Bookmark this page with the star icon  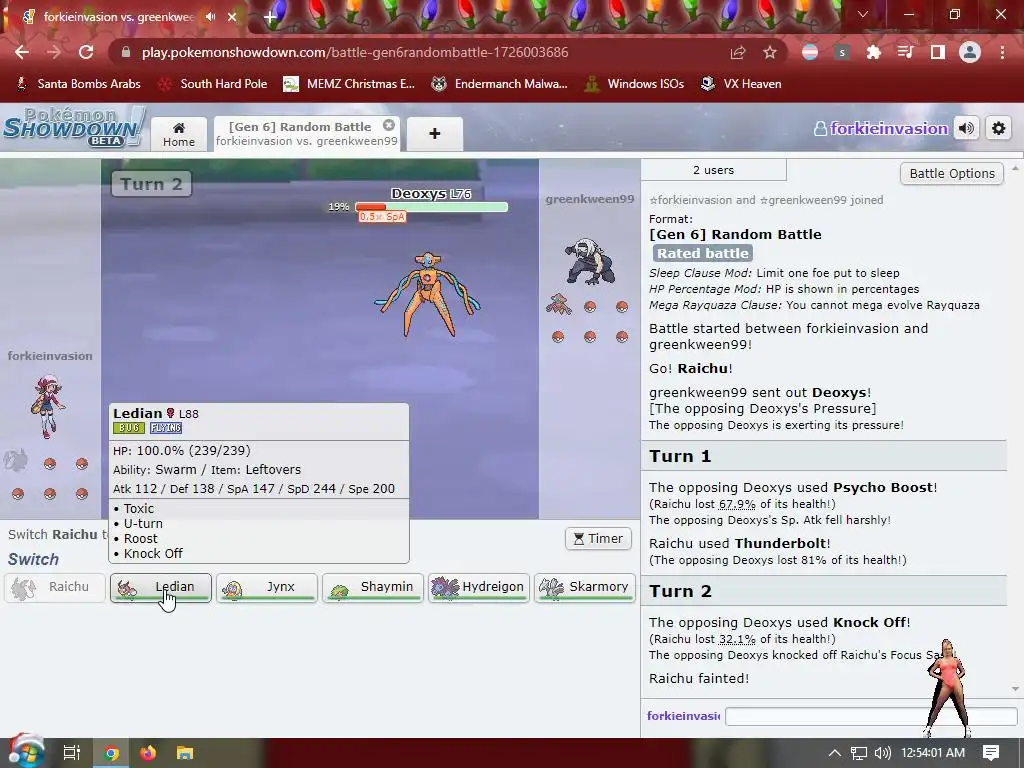[770, 52]
